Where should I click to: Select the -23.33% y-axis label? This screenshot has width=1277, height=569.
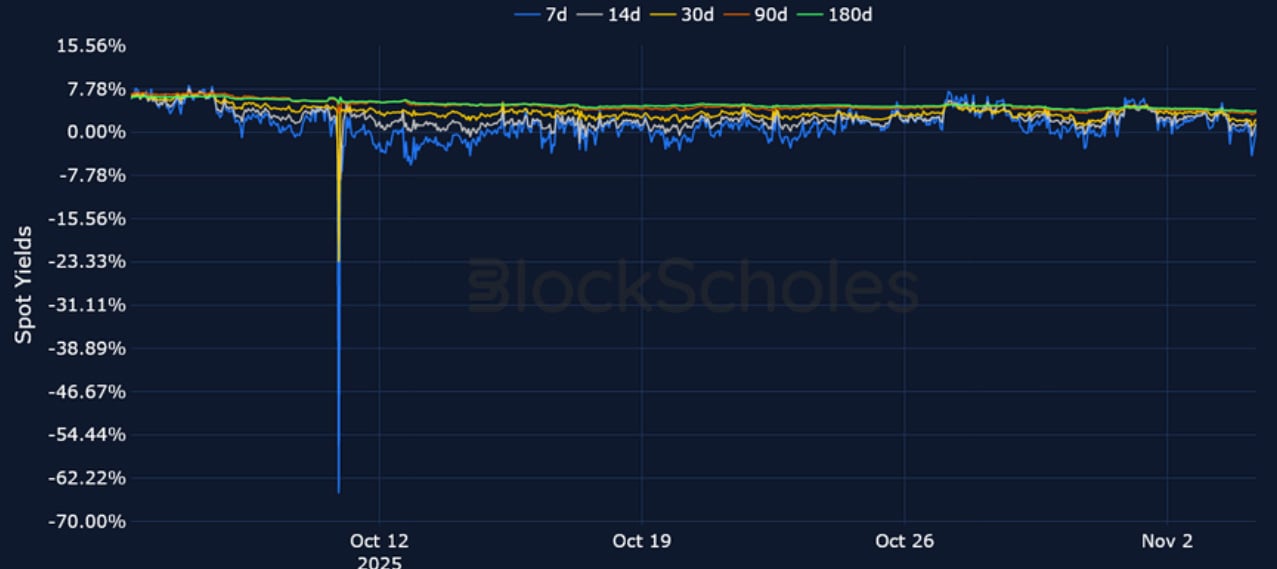(x=88, y=262)
